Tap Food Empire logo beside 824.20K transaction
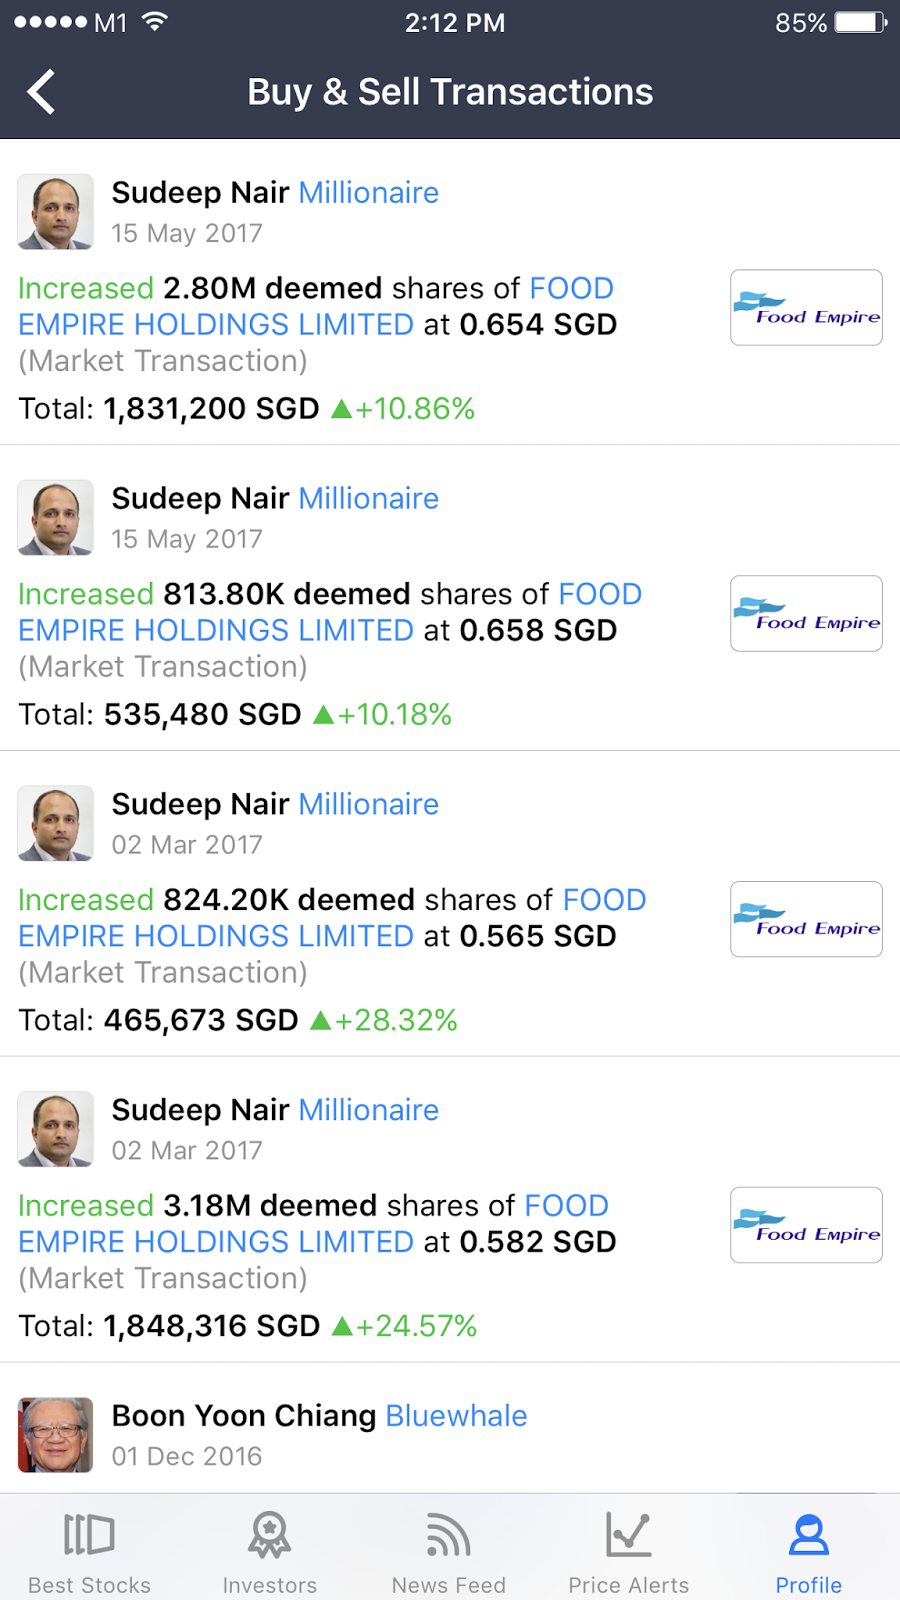 tap(806, 920)
